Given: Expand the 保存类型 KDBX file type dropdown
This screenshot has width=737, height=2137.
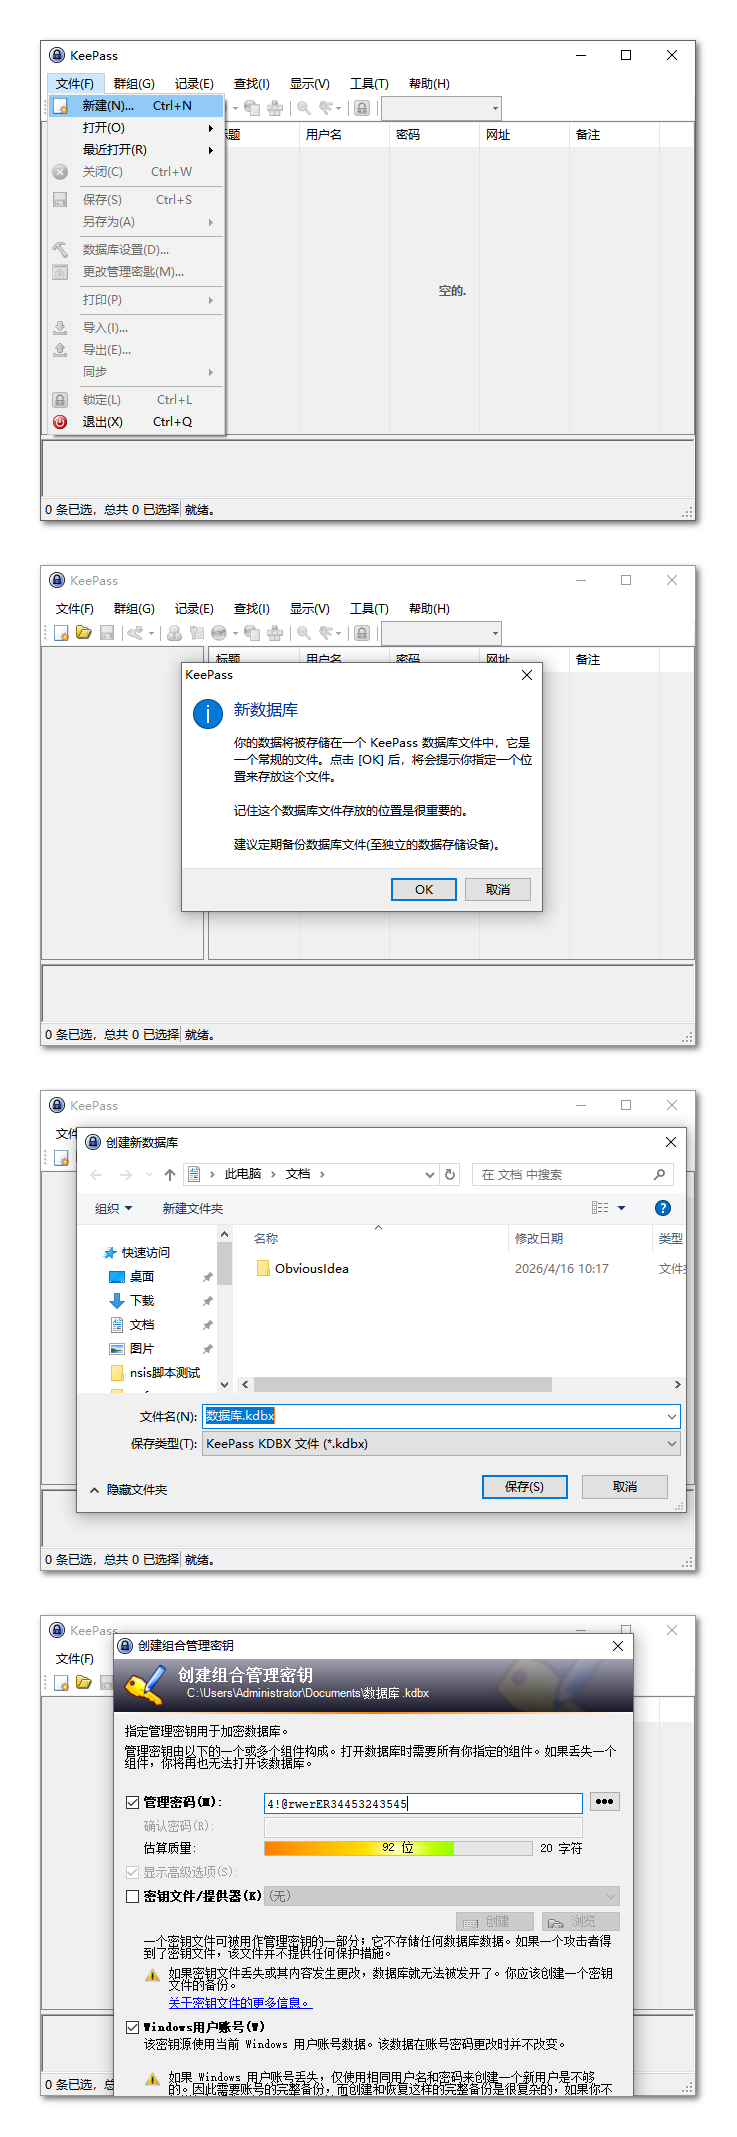Looking at the screenshot, I should pyautogui.click(x=441, y=1443).
